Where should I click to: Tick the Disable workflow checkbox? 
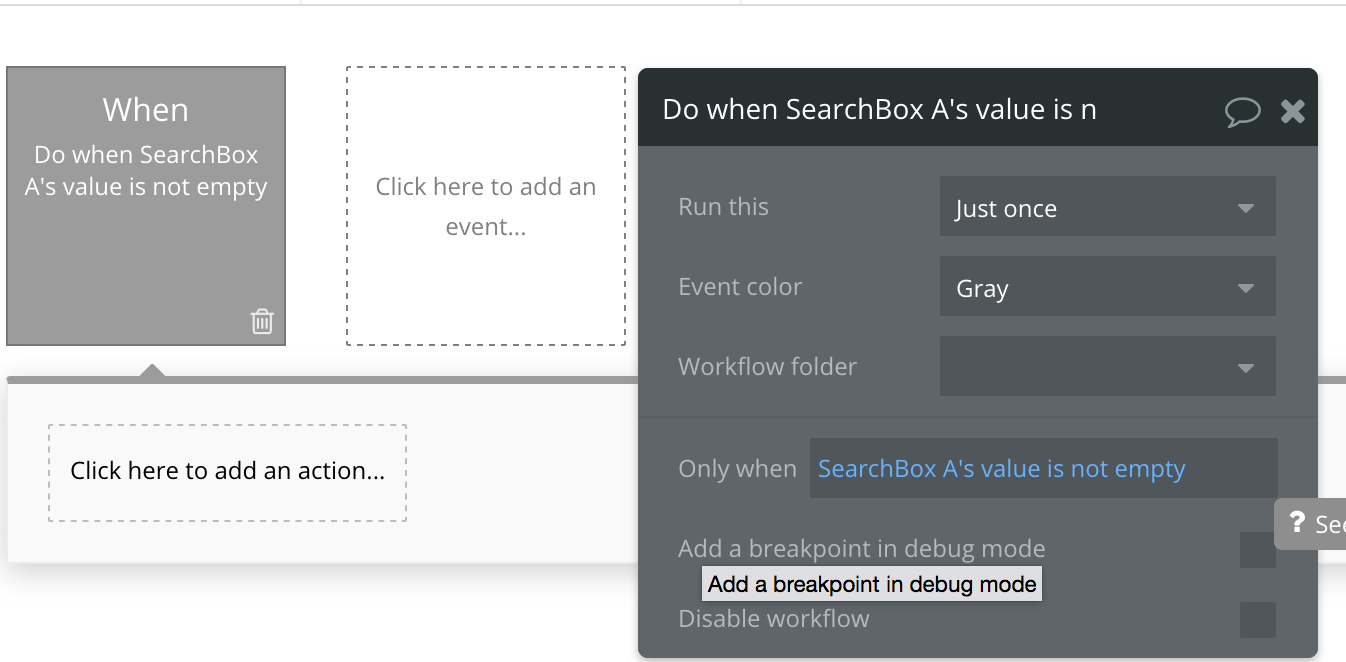(1257, 620)
